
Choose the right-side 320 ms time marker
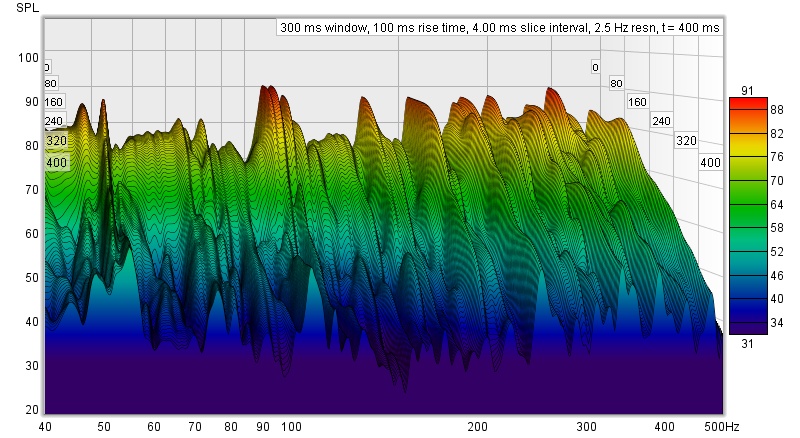click(686, 141)
